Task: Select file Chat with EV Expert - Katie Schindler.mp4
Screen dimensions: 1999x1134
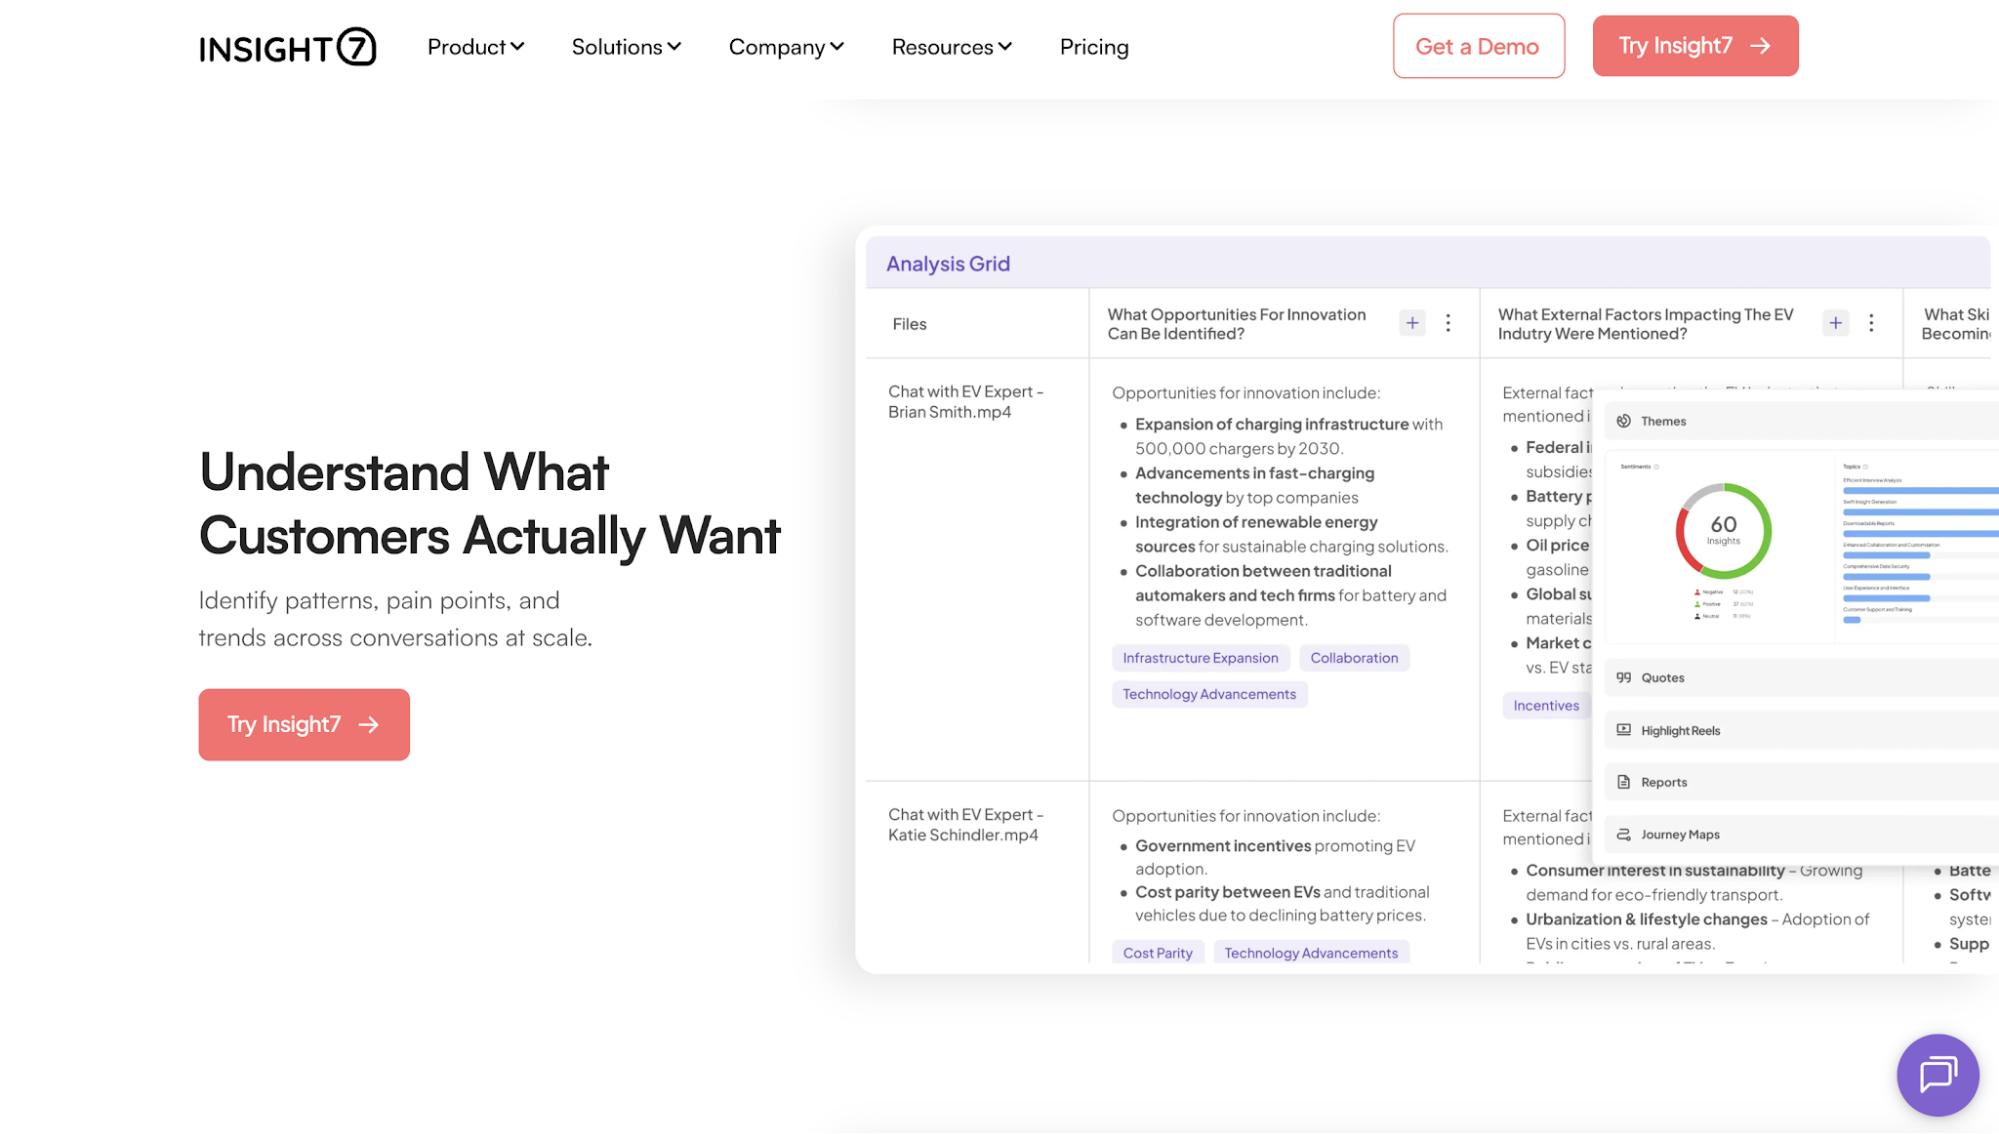Action: pos(965,825)
